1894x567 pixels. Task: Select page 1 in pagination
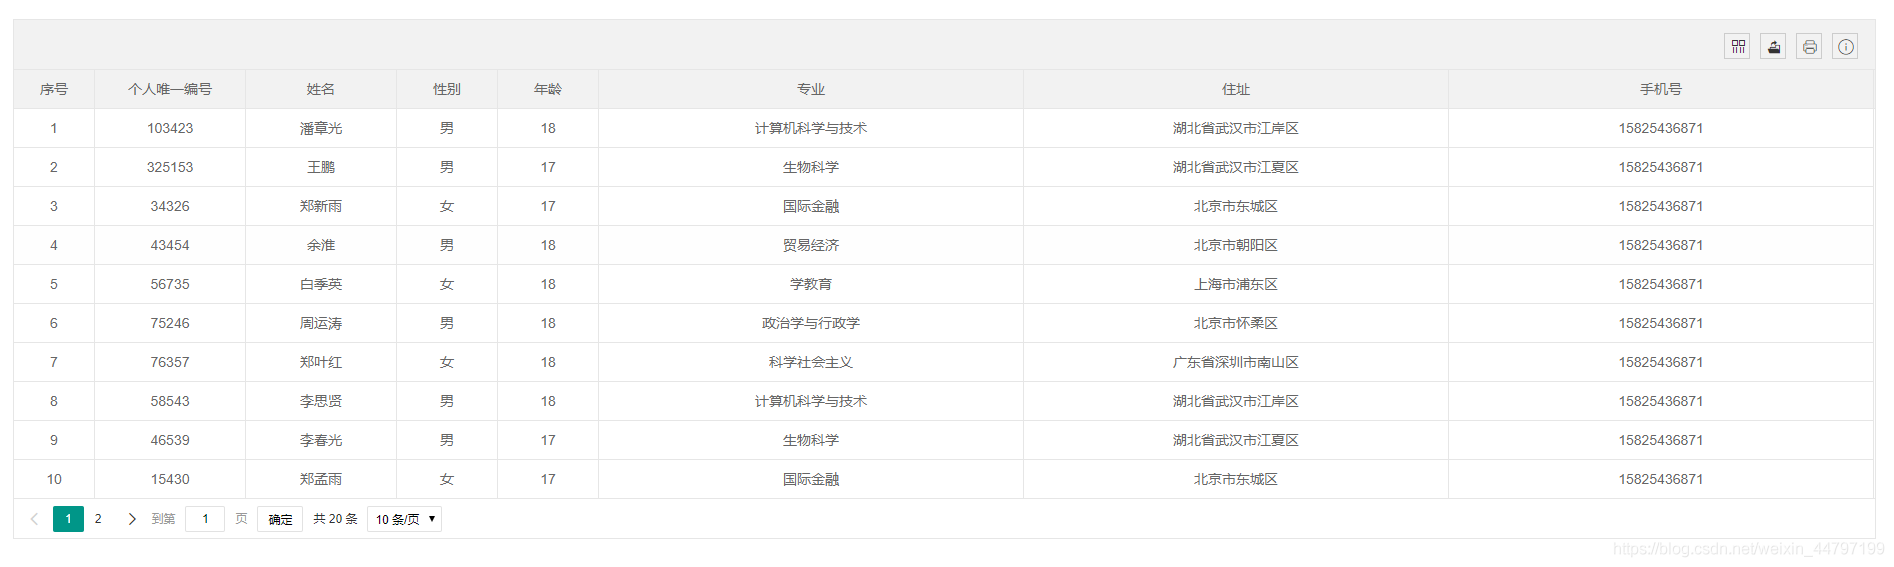tap(68, 519)
